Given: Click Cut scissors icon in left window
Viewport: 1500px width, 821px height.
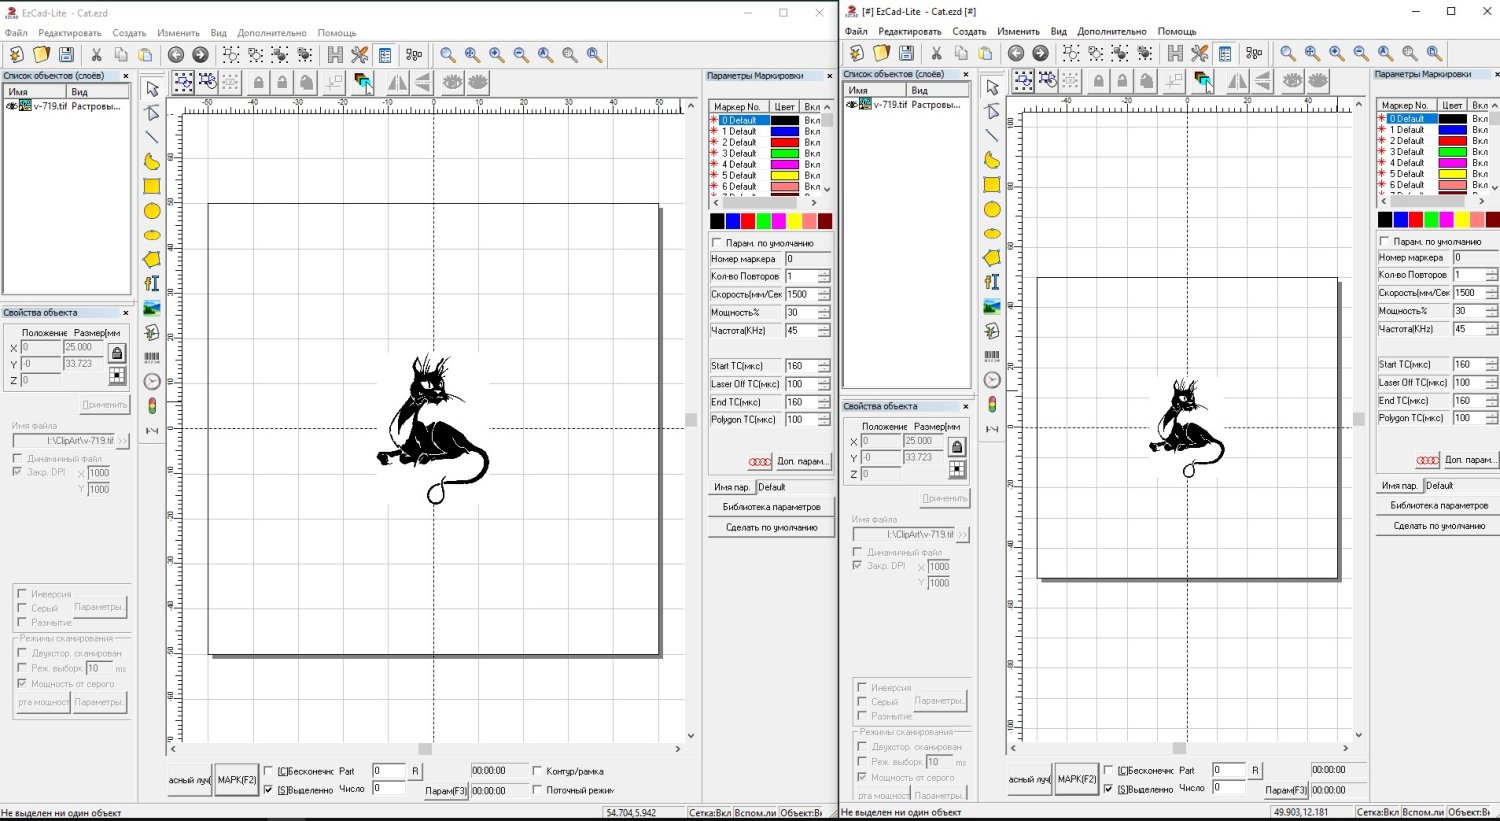Looking at the screenshot, I should coord(96,54).
